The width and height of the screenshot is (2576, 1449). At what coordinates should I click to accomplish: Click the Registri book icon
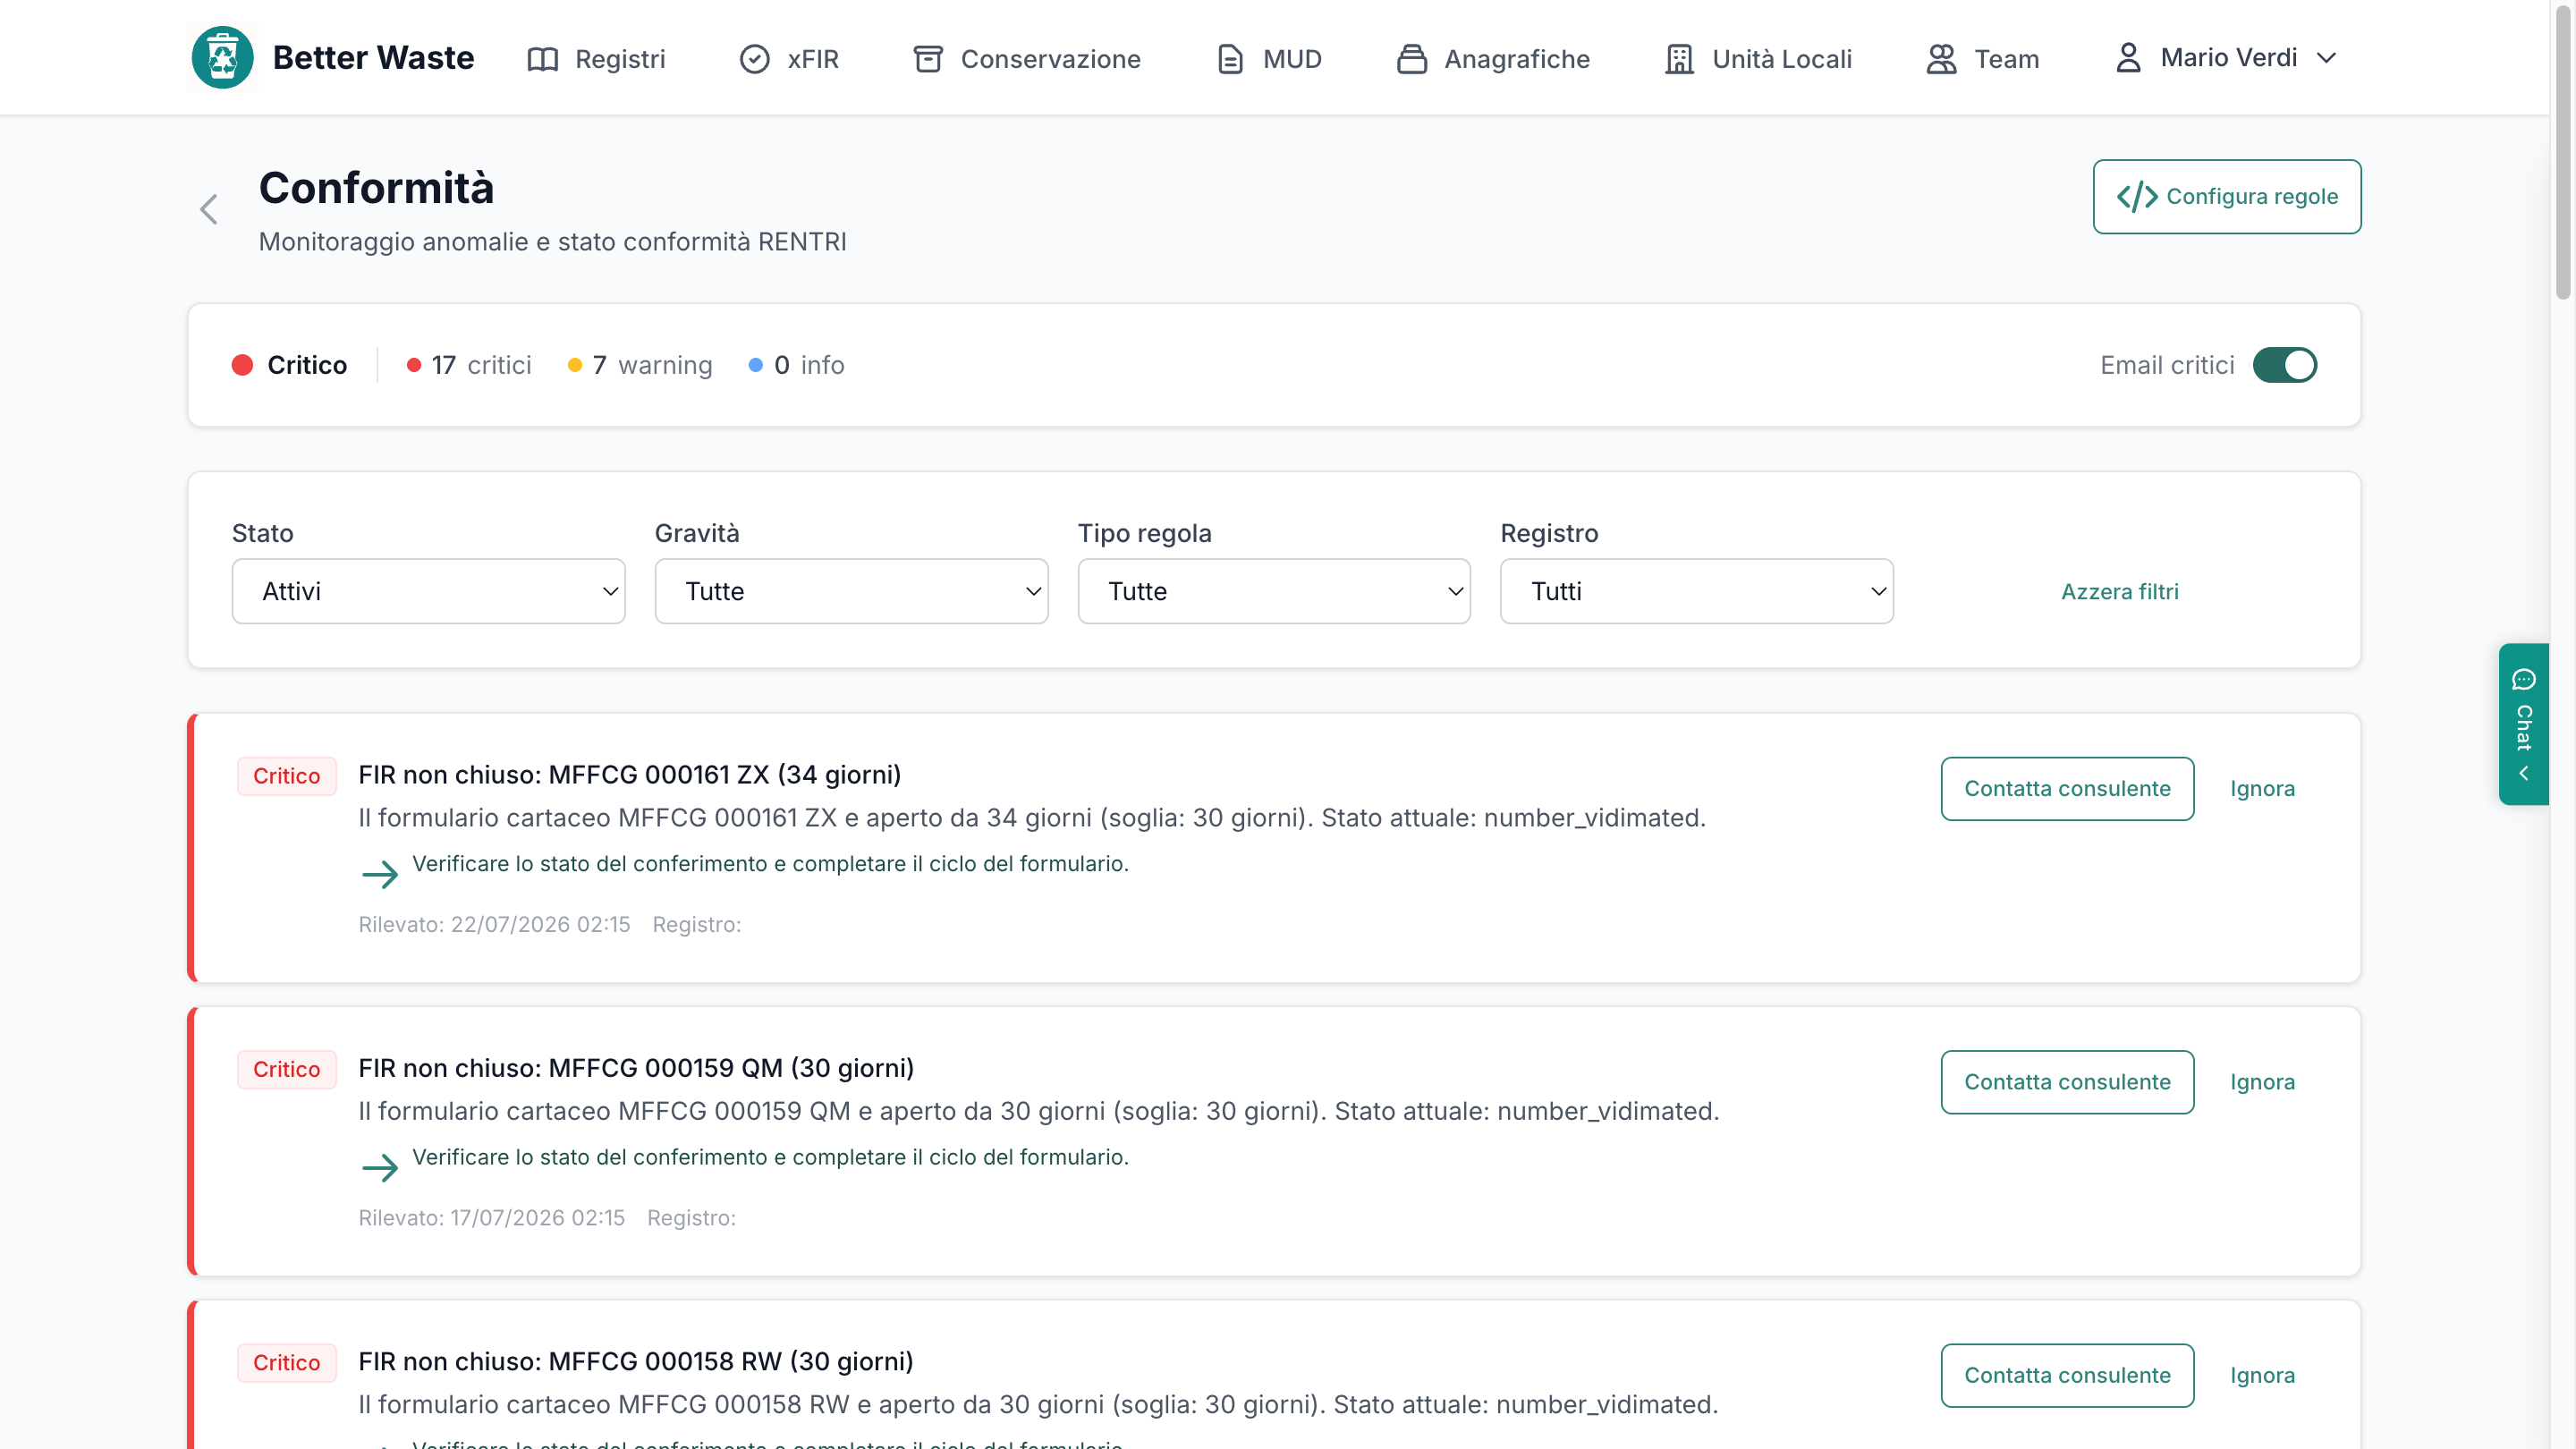pyautogui.click(x=542, y=59)
